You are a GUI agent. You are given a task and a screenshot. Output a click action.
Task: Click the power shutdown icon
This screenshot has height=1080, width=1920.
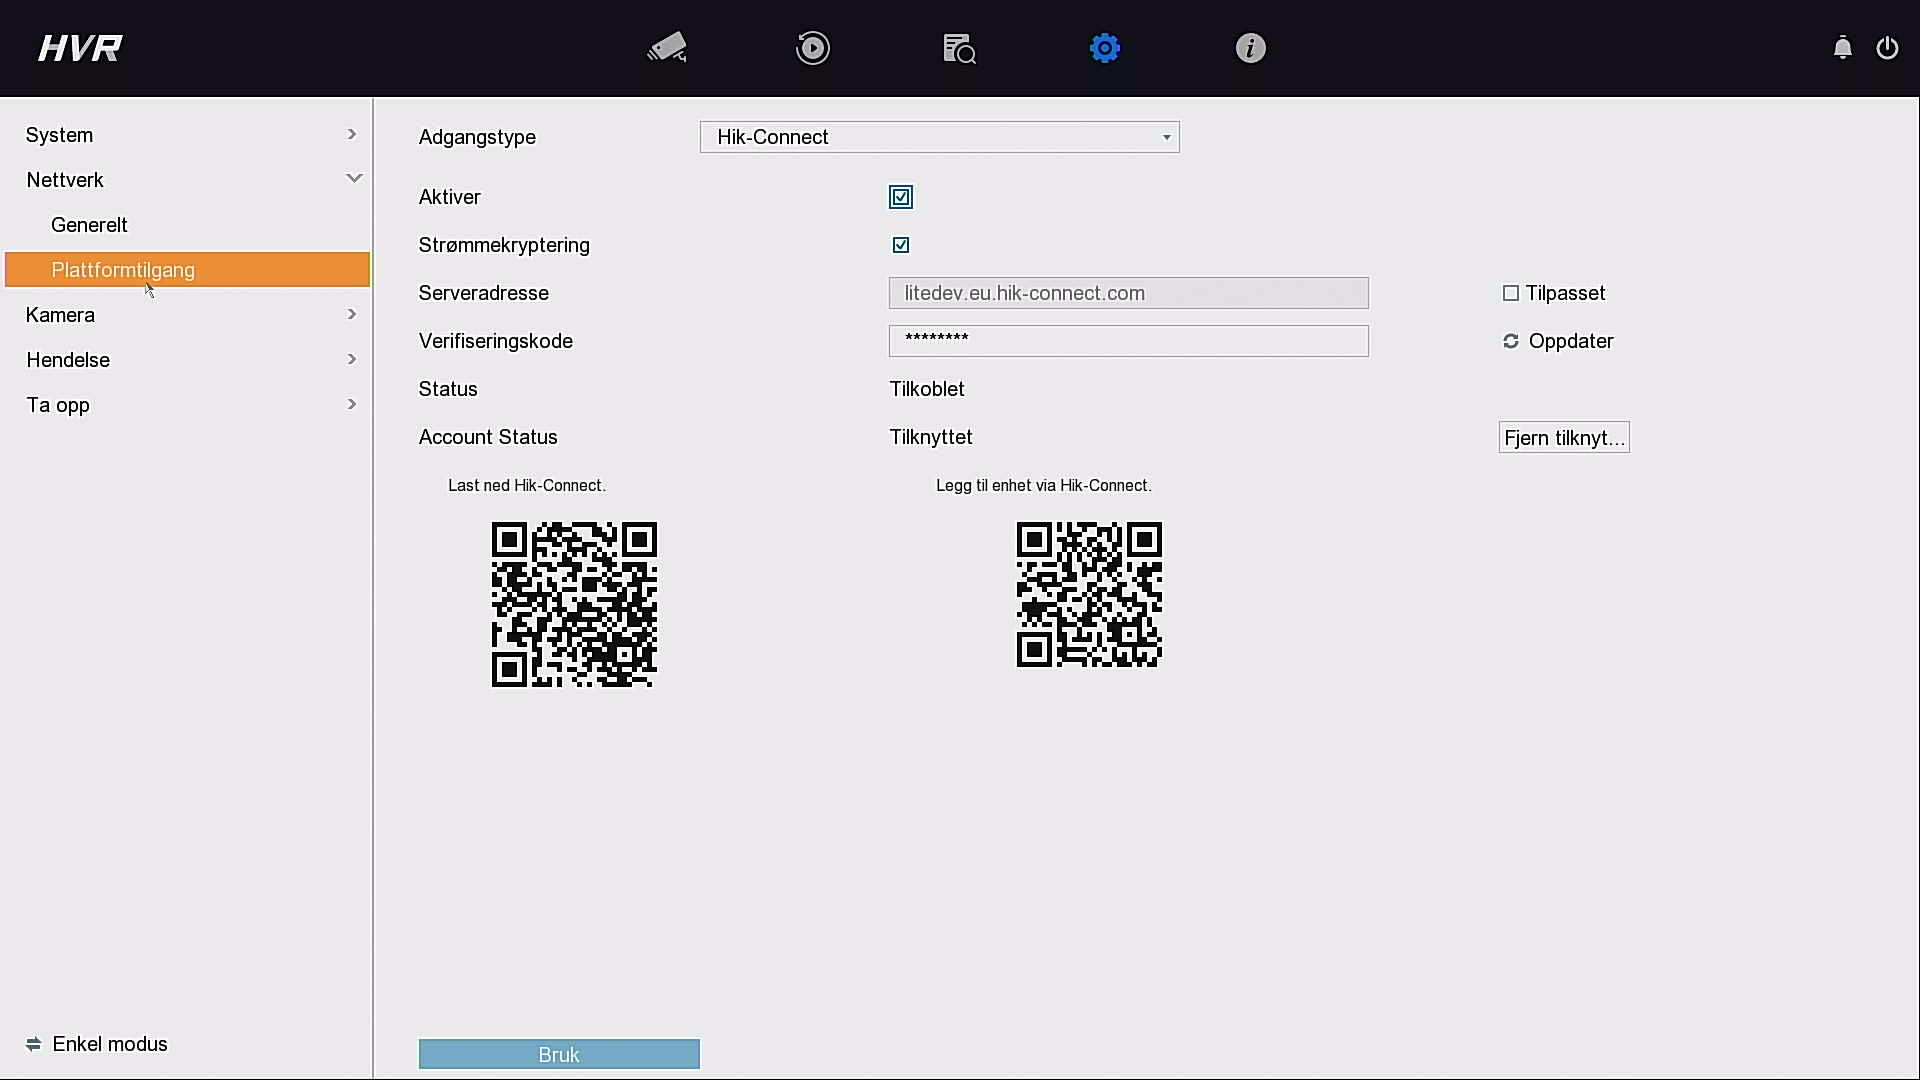point(1887,48)
